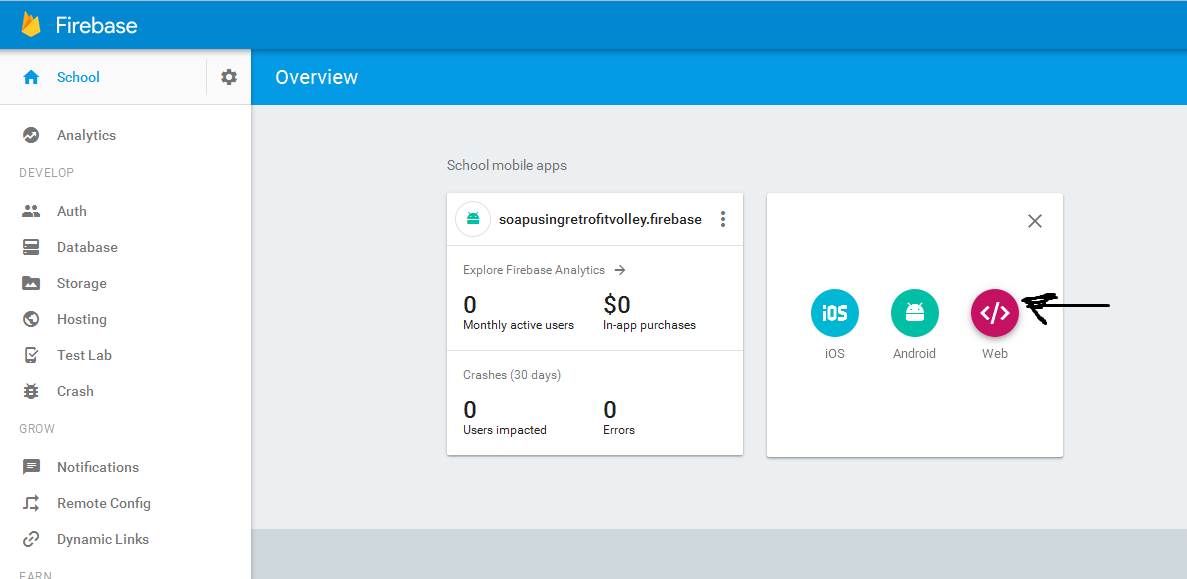Click the Auth people icon

point(31,211)
